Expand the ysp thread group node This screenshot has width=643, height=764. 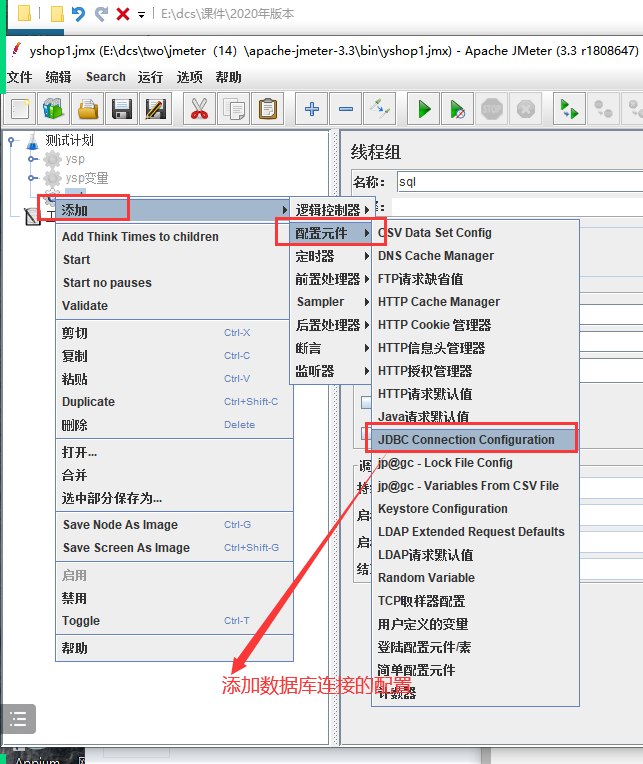32,159
